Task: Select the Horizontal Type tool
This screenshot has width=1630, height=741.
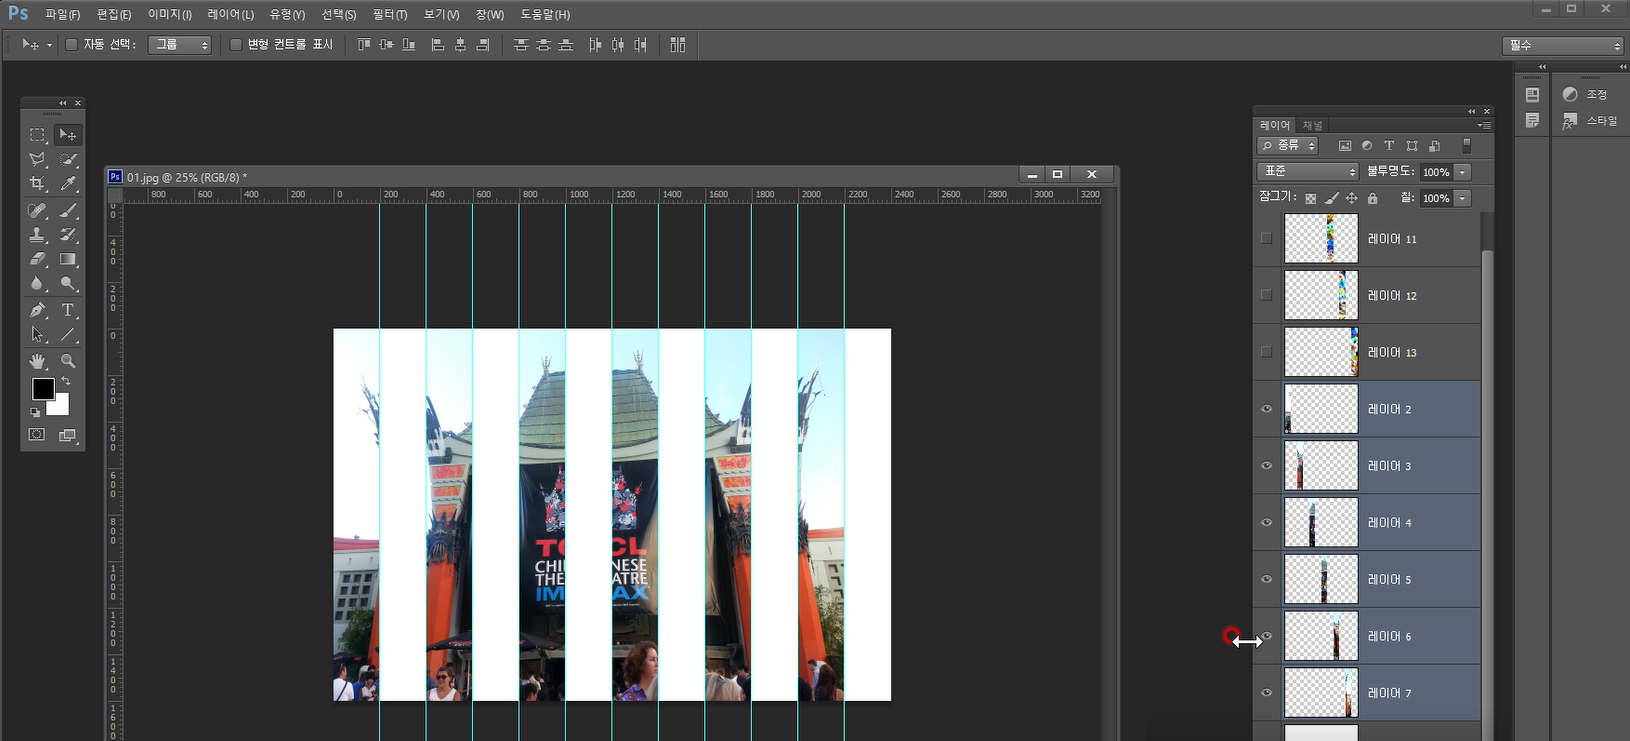Action: click(68, 310)
